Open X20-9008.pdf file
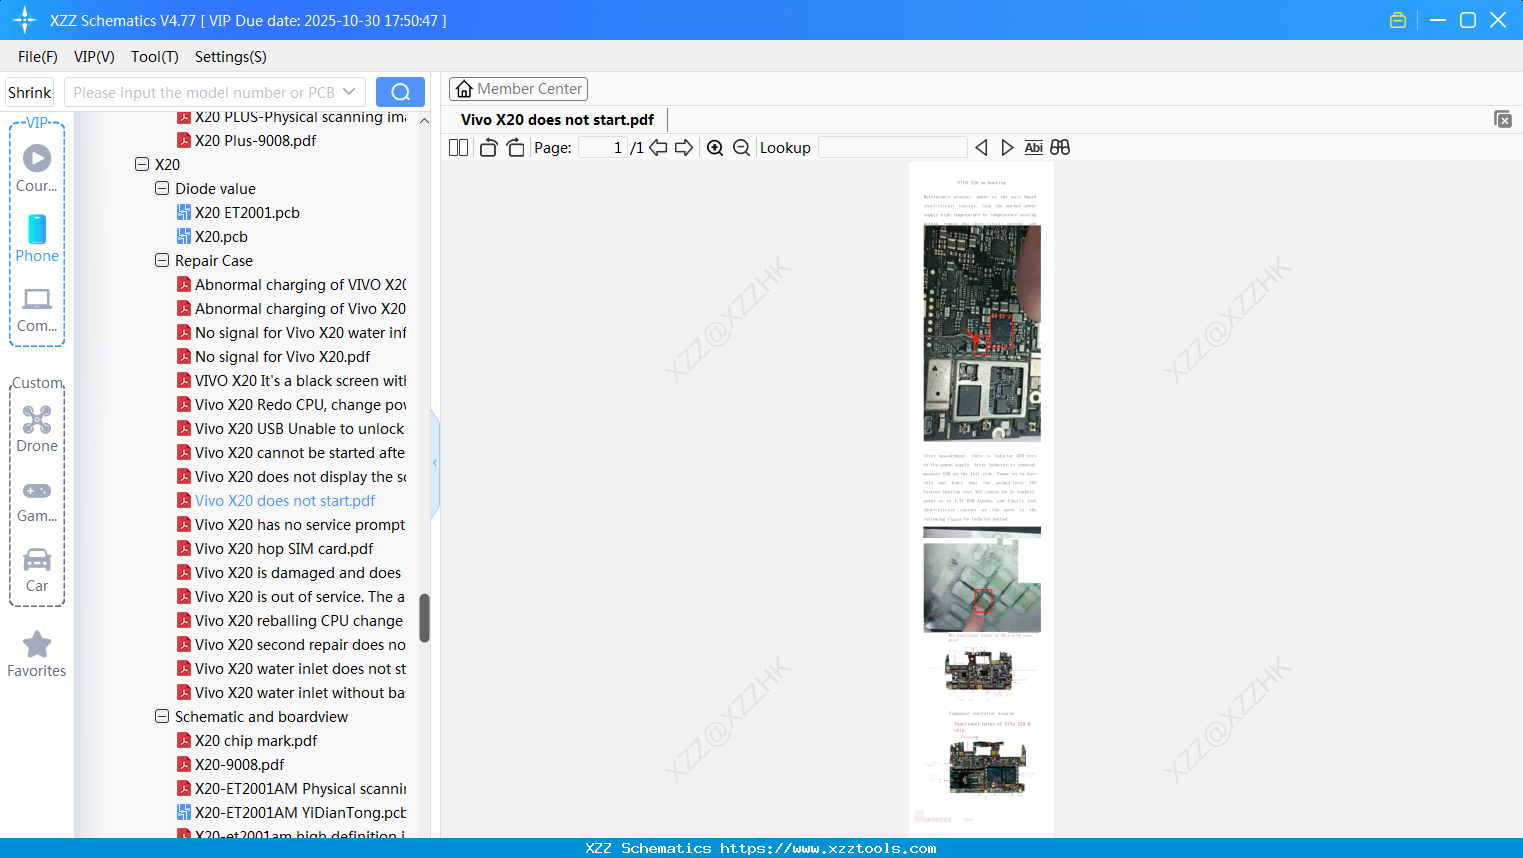This screenshot has height=858, width=1523. point(239,765)
